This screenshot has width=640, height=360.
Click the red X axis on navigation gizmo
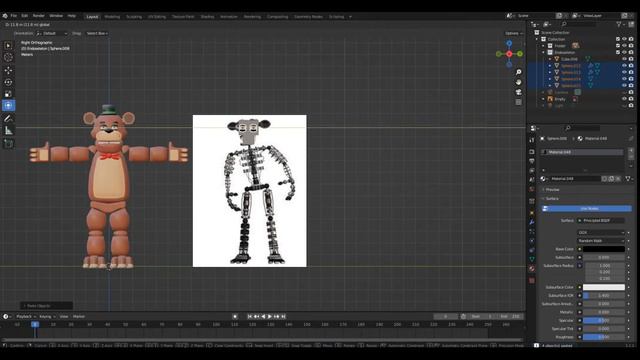(509, 54)
